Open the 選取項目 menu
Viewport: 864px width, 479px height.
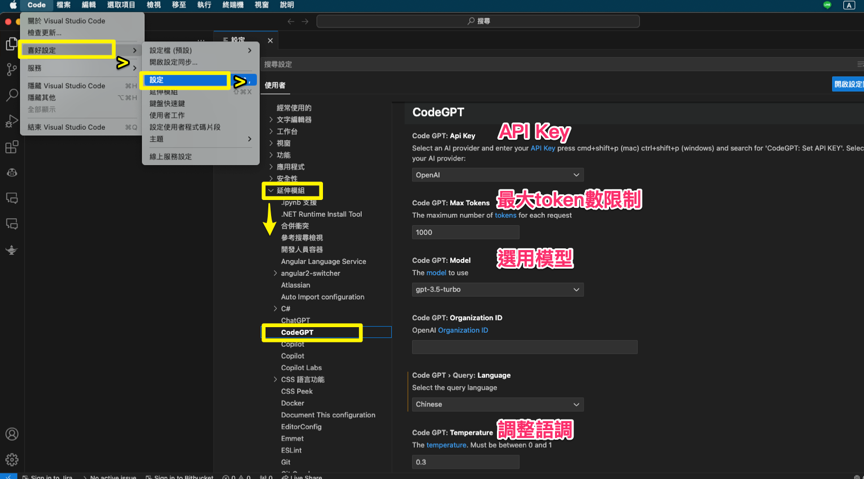(x=121, y=5)
